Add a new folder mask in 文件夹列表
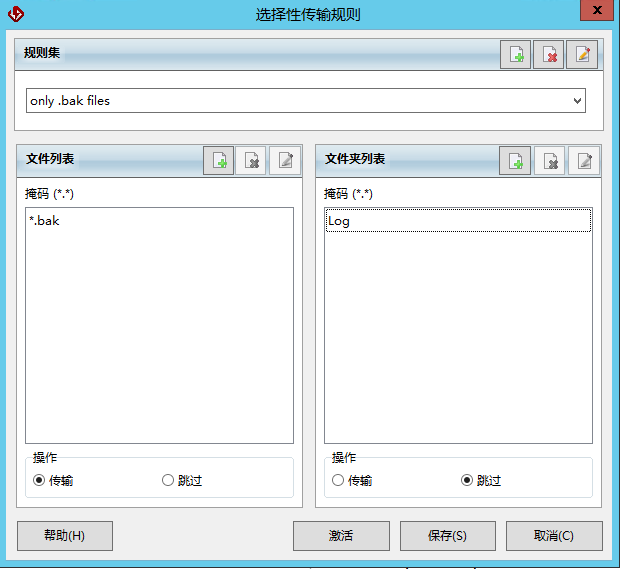The image size is (620, 569). point(515,160)
